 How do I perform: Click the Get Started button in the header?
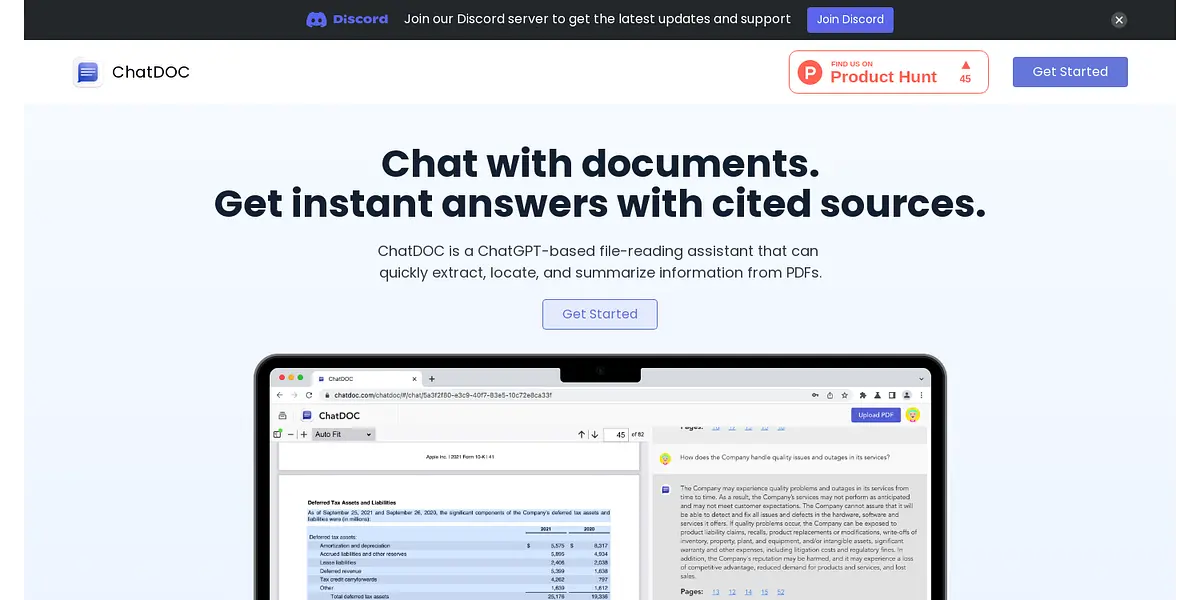[x=1069, y=72]
